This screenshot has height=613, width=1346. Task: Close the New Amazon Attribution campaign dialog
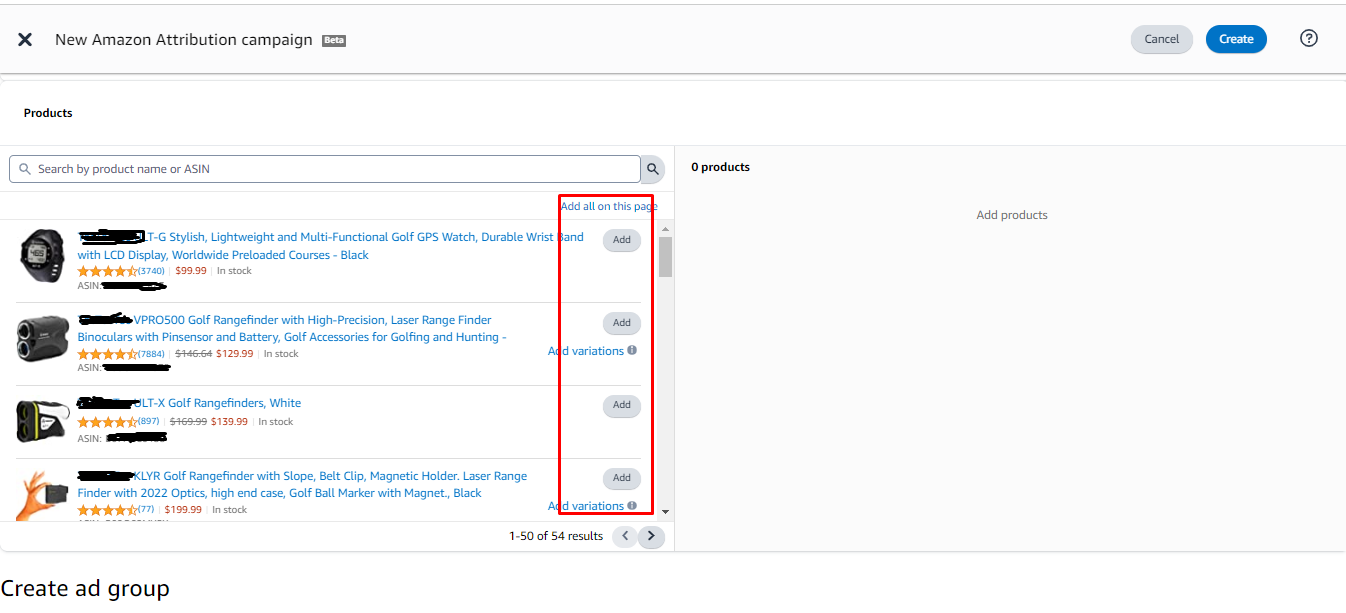click(x=25, y=39)
